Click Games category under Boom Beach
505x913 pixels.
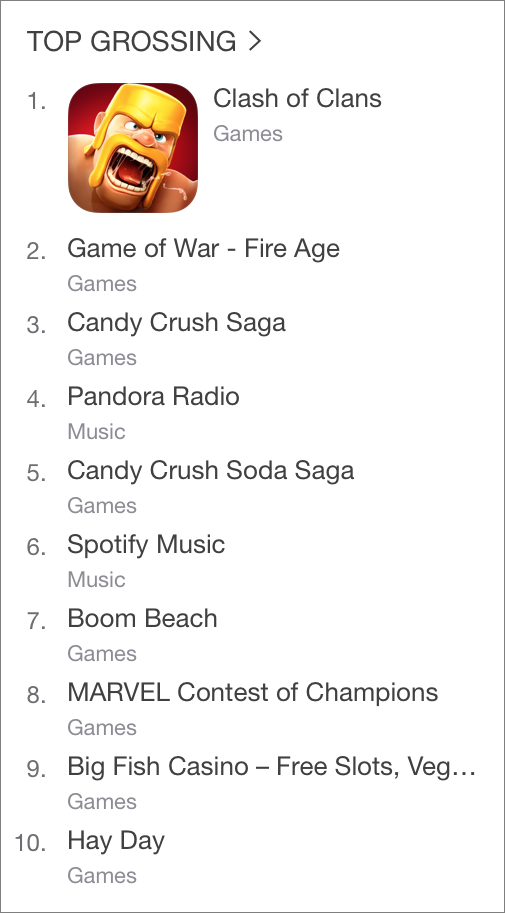coord(102,654)
